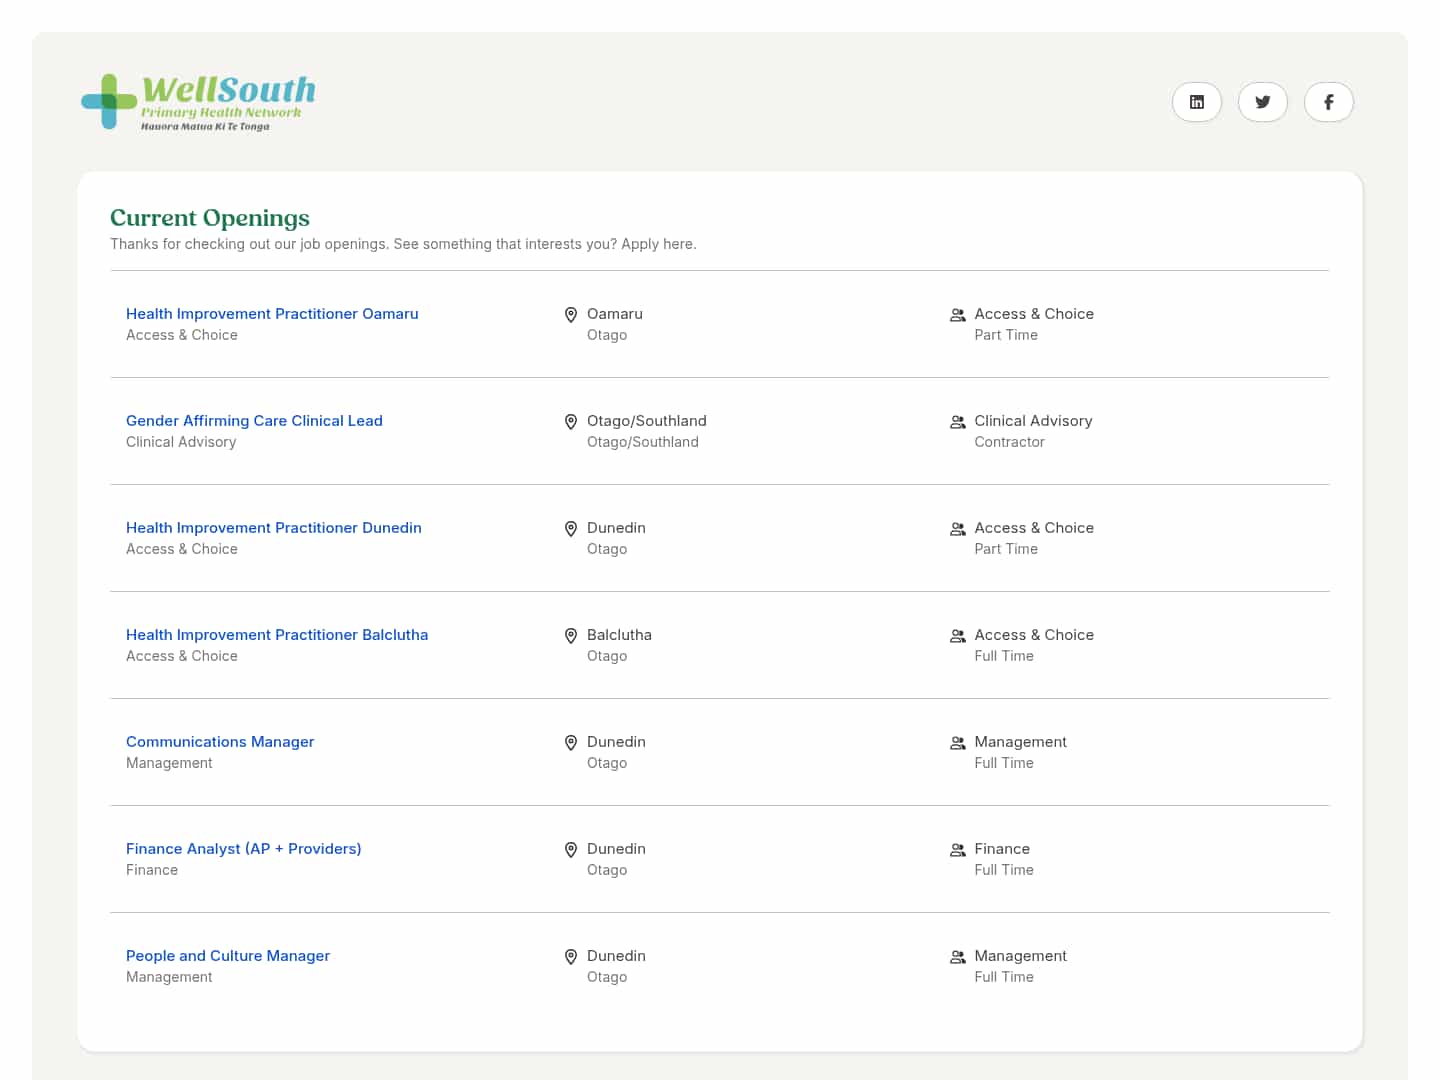
Task: Click location pin in People and Culture Manager row
Action: pyautogui.click(x=571, y=957)
